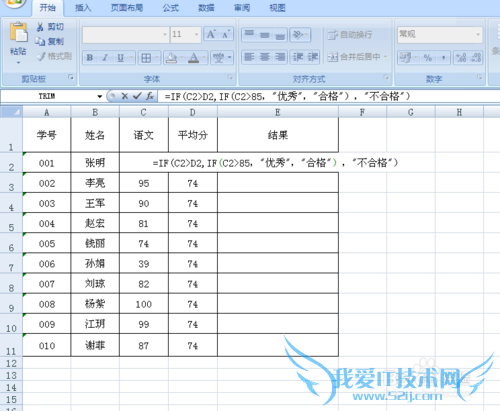Align text to middle of cell
This screenshot has width=500, height=411.
265,34
